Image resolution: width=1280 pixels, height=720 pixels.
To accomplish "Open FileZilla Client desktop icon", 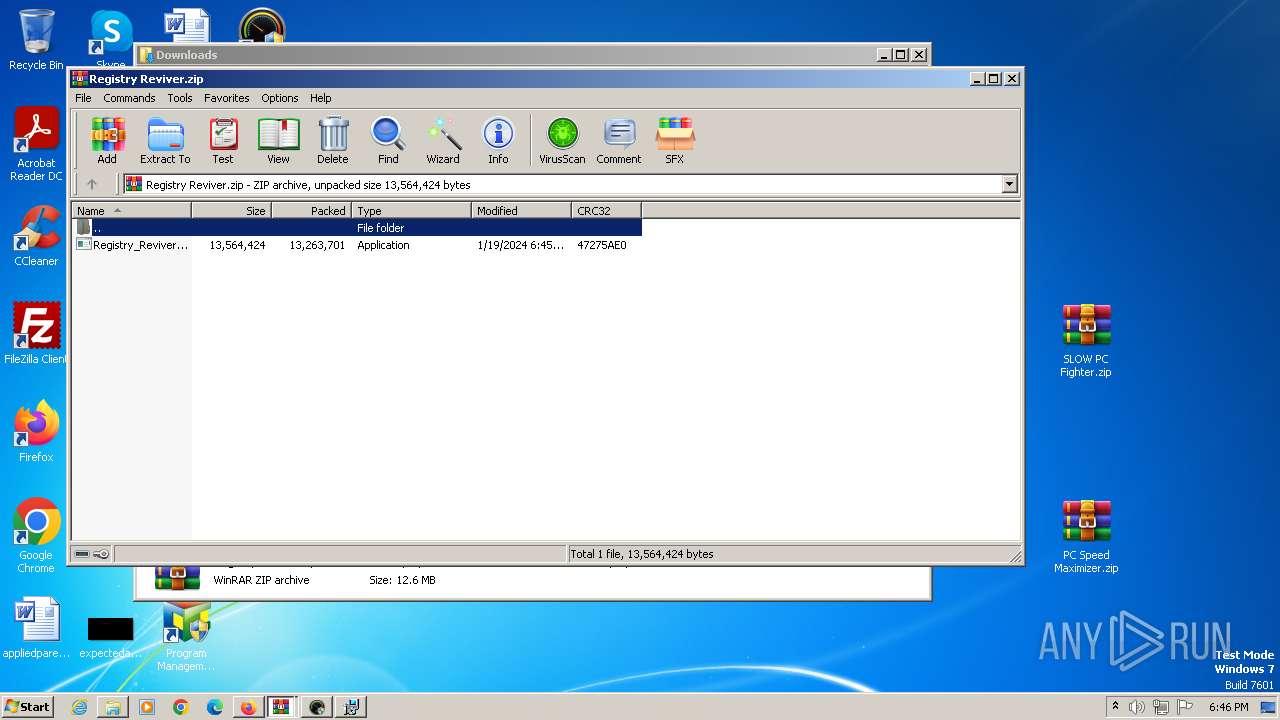I will (36, 333).
